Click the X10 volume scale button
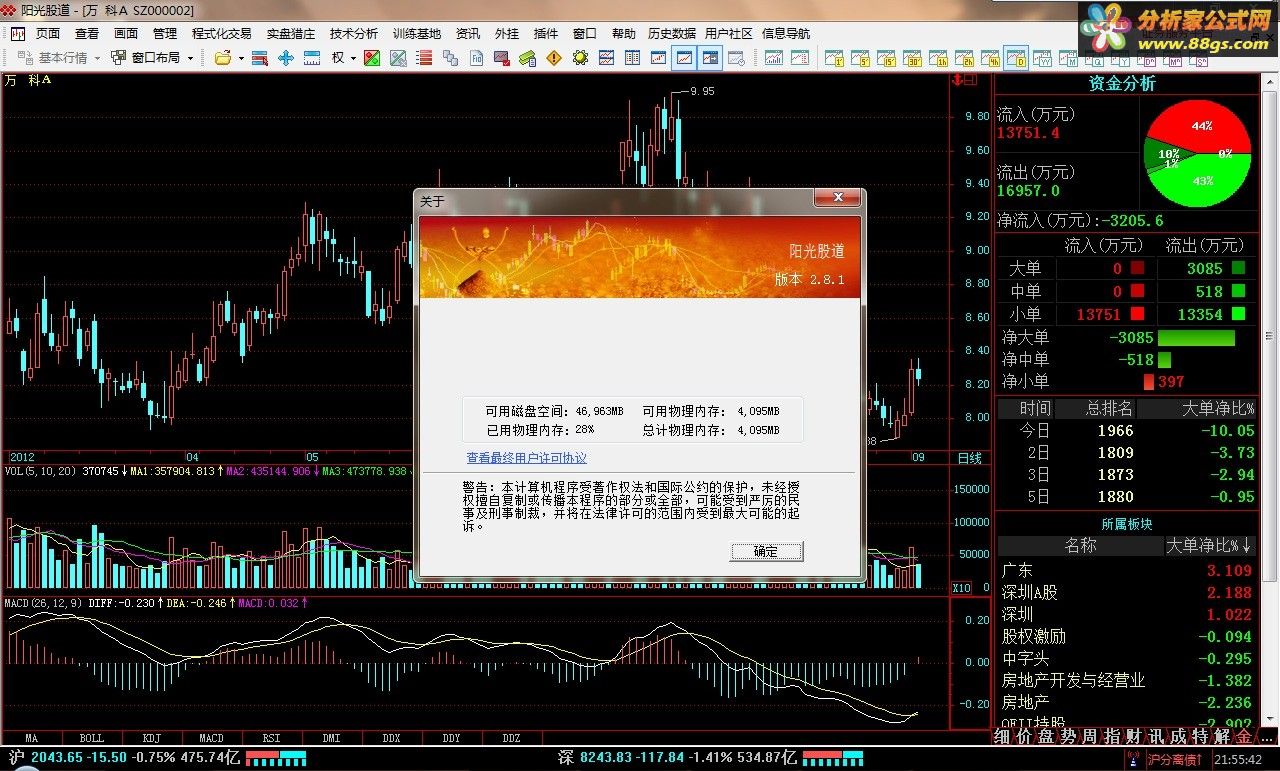Viewport: 1280px width, 771px height. pos(961,587)
